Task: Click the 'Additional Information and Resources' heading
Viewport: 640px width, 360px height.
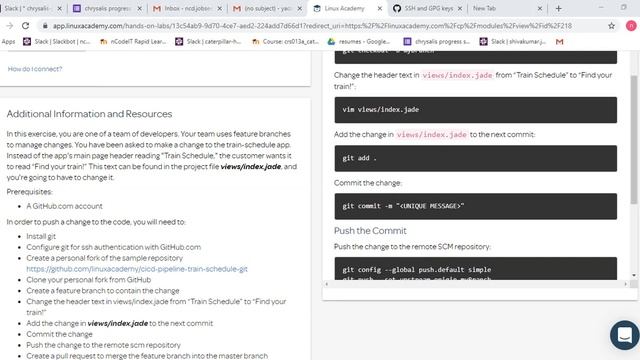Action: (89, 114)
